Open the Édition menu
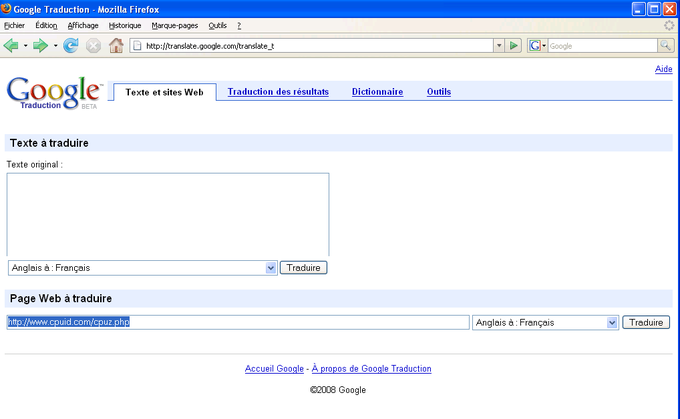The height and width of the screenshot is (419, 680). [46, 26]
